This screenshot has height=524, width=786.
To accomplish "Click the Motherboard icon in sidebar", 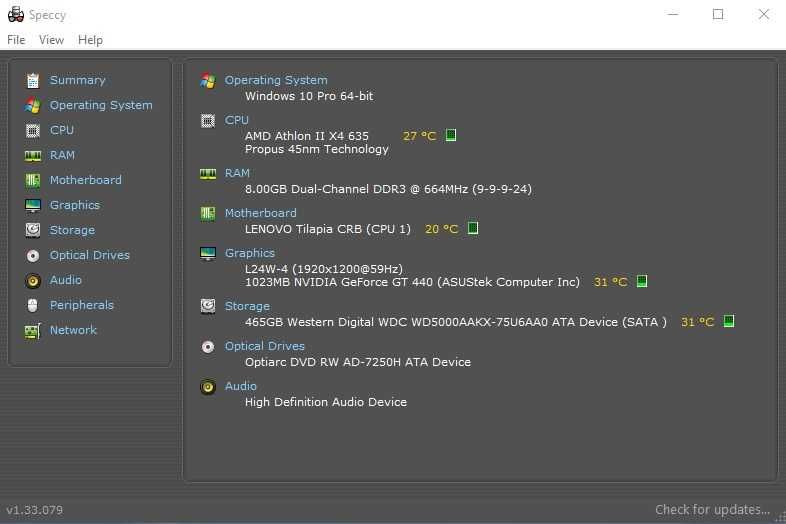I will pyautogui.click(x=33, y=180).
